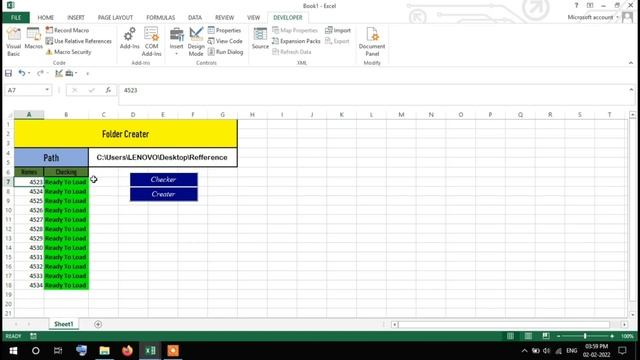Switch to the VIEW tab

pyautogui.click(x=253, y=18)
